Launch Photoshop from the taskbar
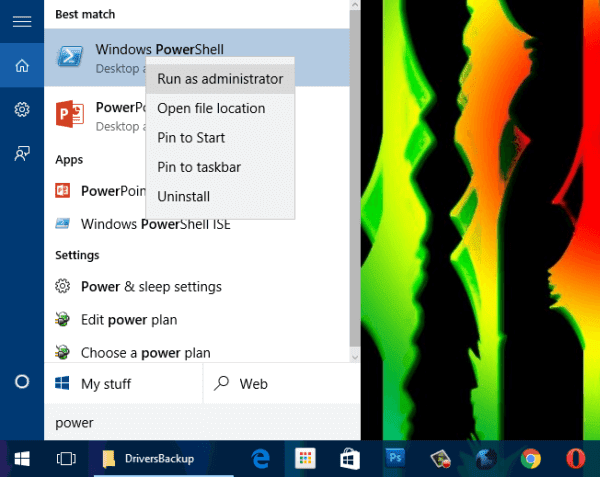This screenshot has width=600, height=477. 395,457
